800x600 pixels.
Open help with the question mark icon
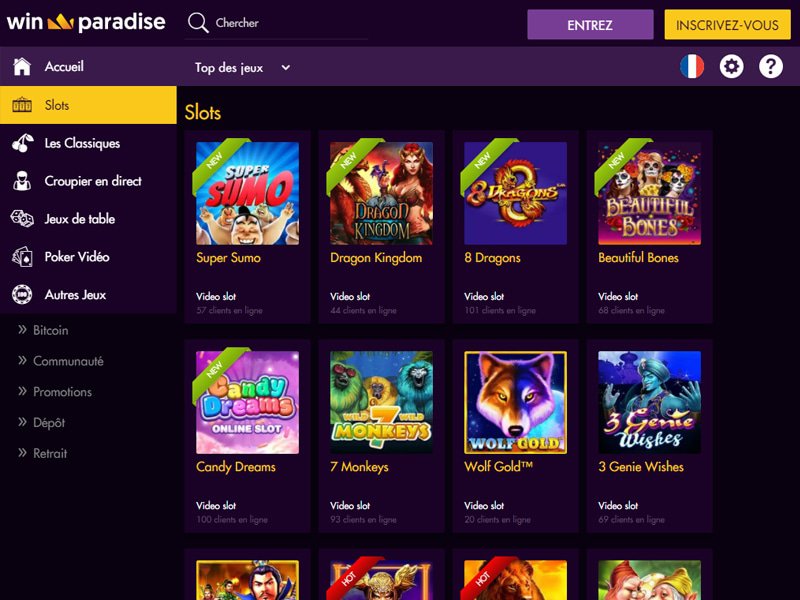coord(770,66)
